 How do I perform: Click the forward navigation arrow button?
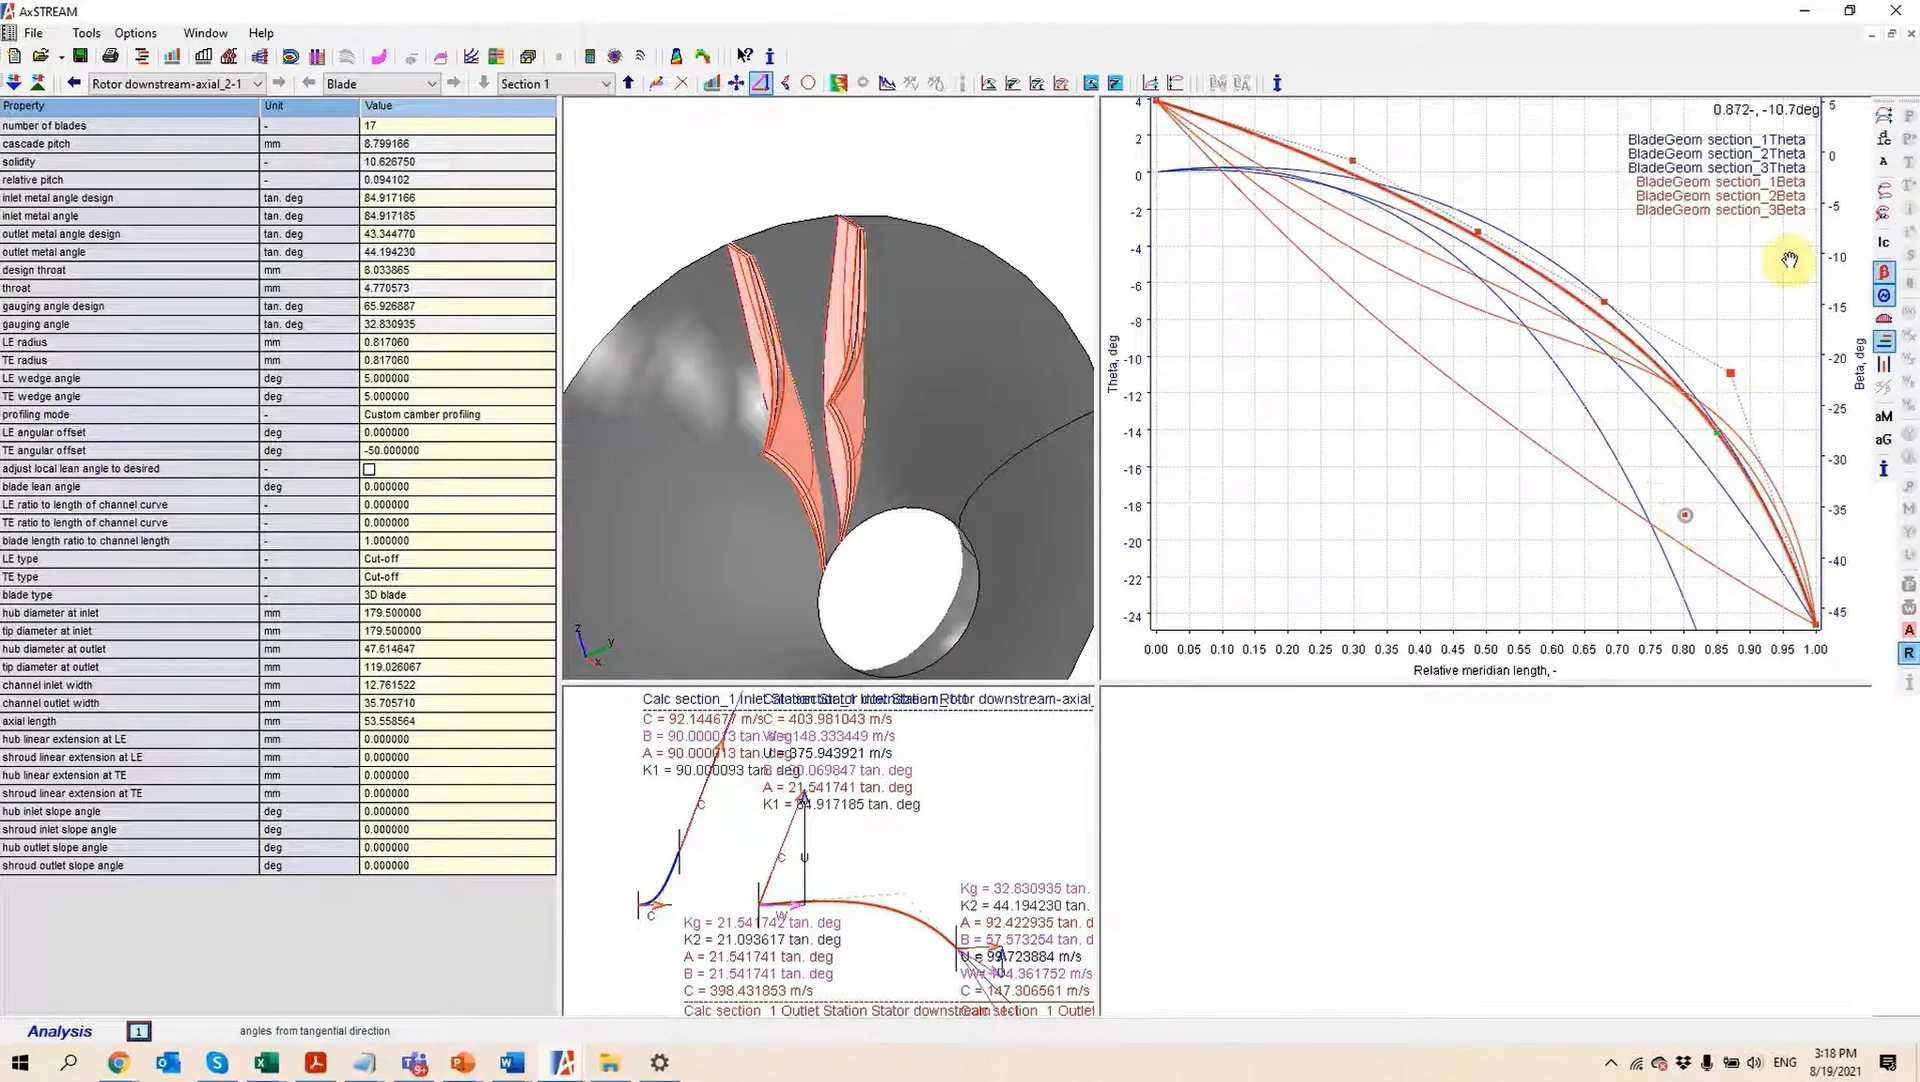279,84
